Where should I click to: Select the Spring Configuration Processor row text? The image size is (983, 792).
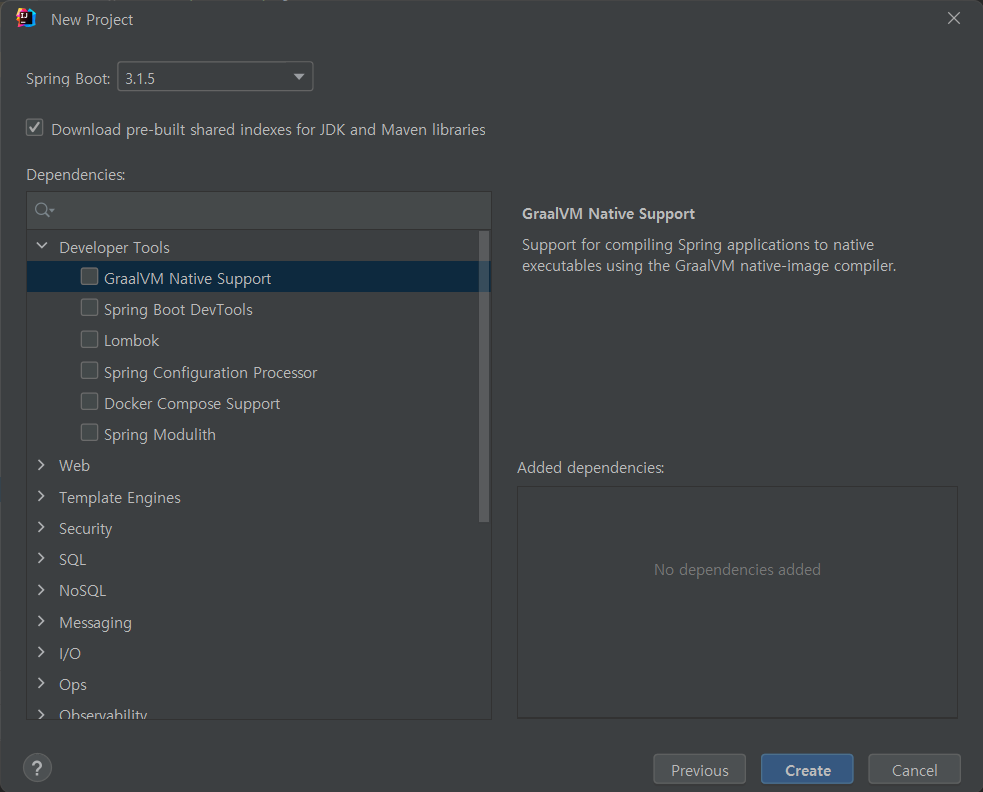pyautogui.click(x=210, y=373)
